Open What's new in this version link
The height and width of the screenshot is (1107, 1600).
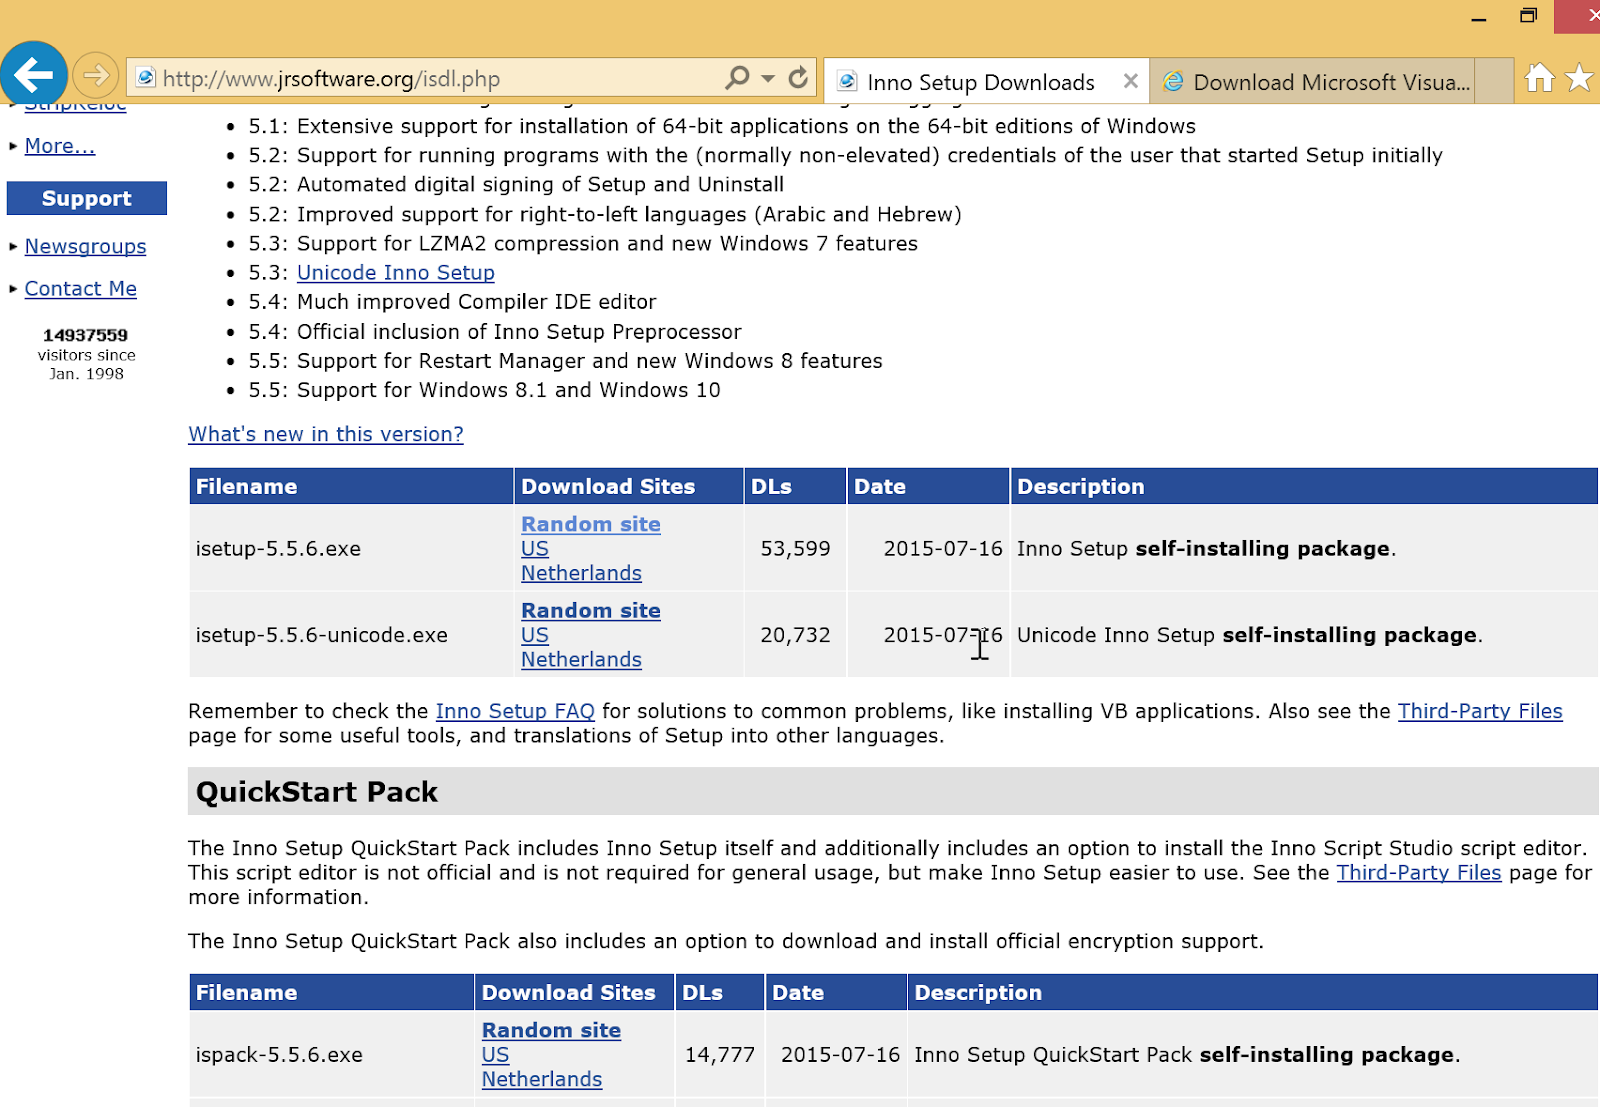point(326,434)
